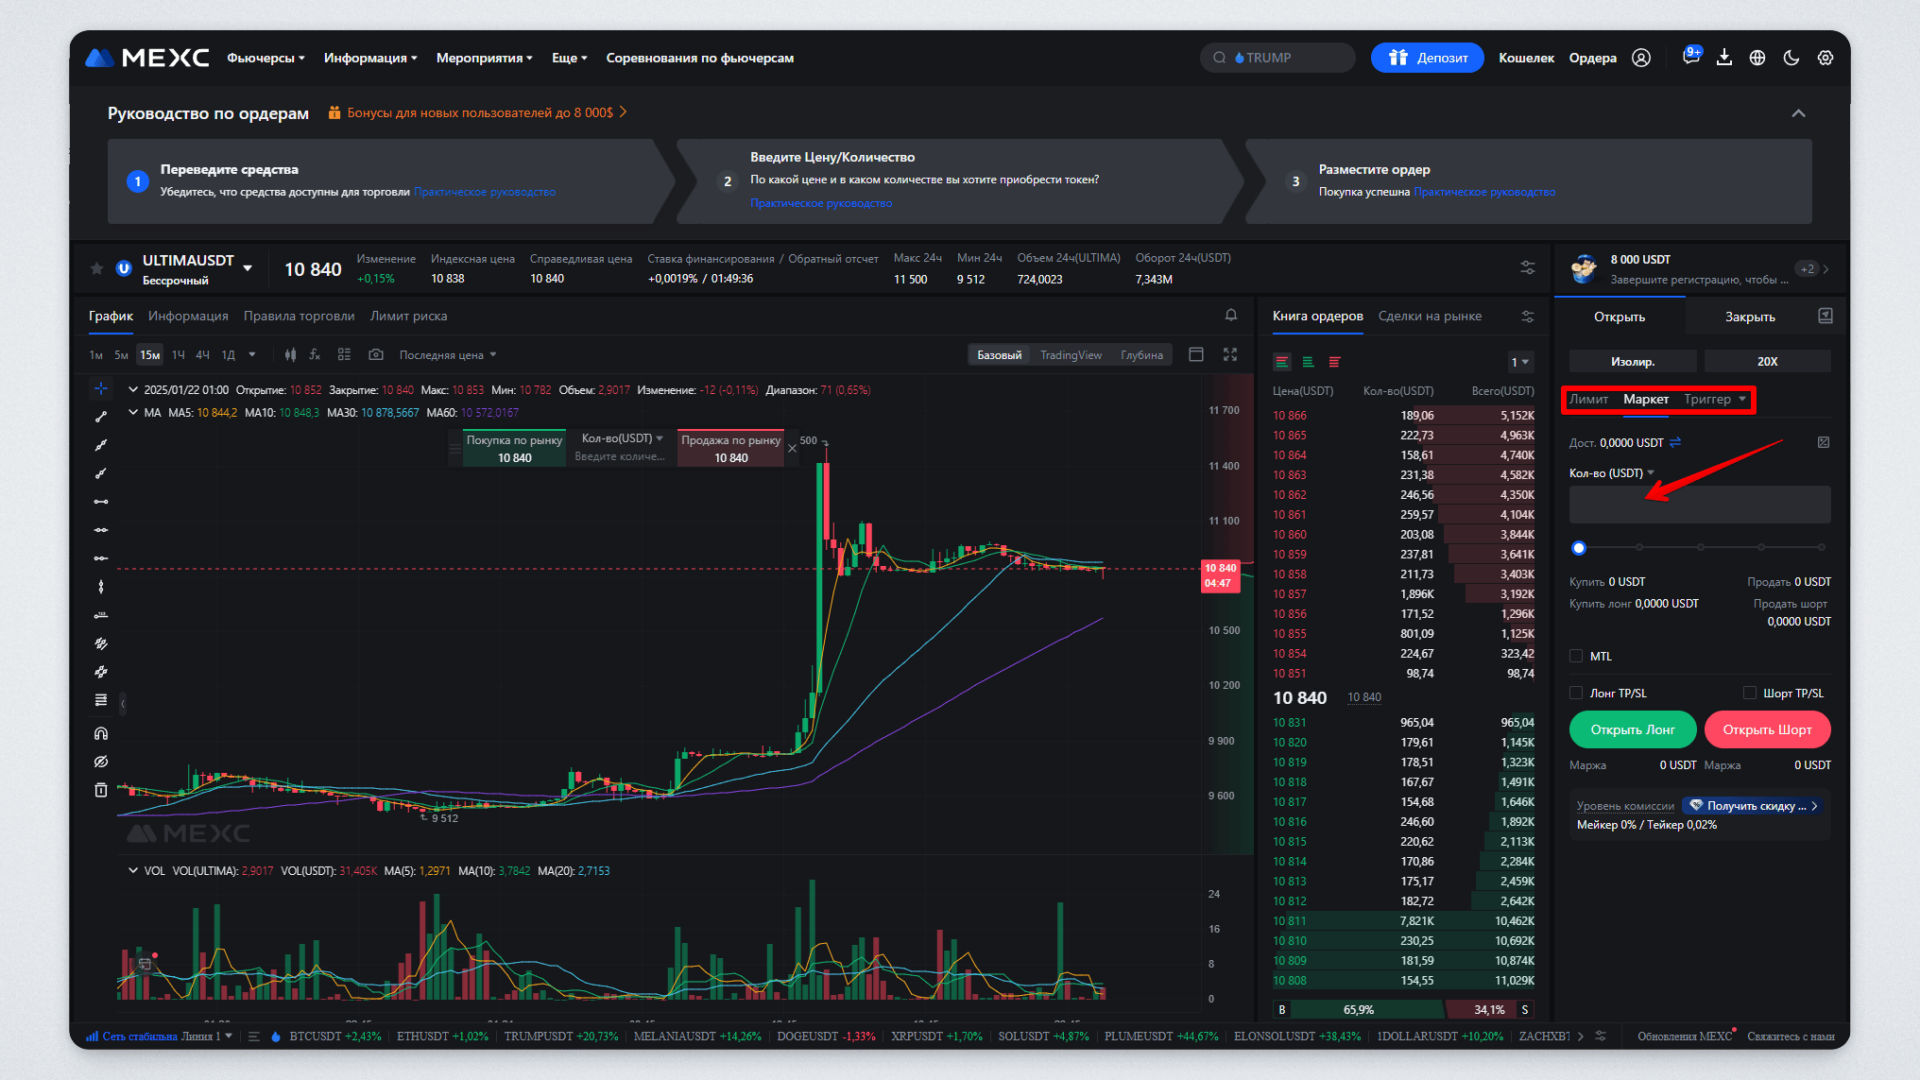Image resolution: width=1920 pixels, height=1080 pixels.
Task: Enable the MTL checkbox
Action: pyautogui.click(x=1577, y=657)
